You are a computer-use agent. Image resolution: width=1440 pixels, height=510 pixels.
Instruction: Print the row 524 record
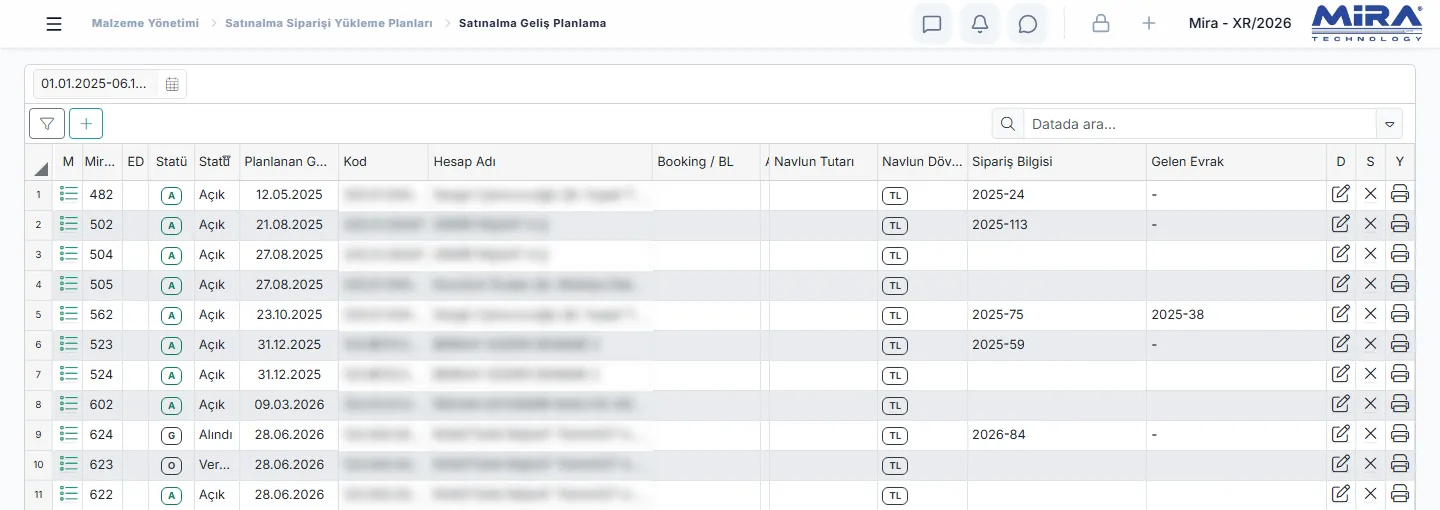[x=1400, y=374]
